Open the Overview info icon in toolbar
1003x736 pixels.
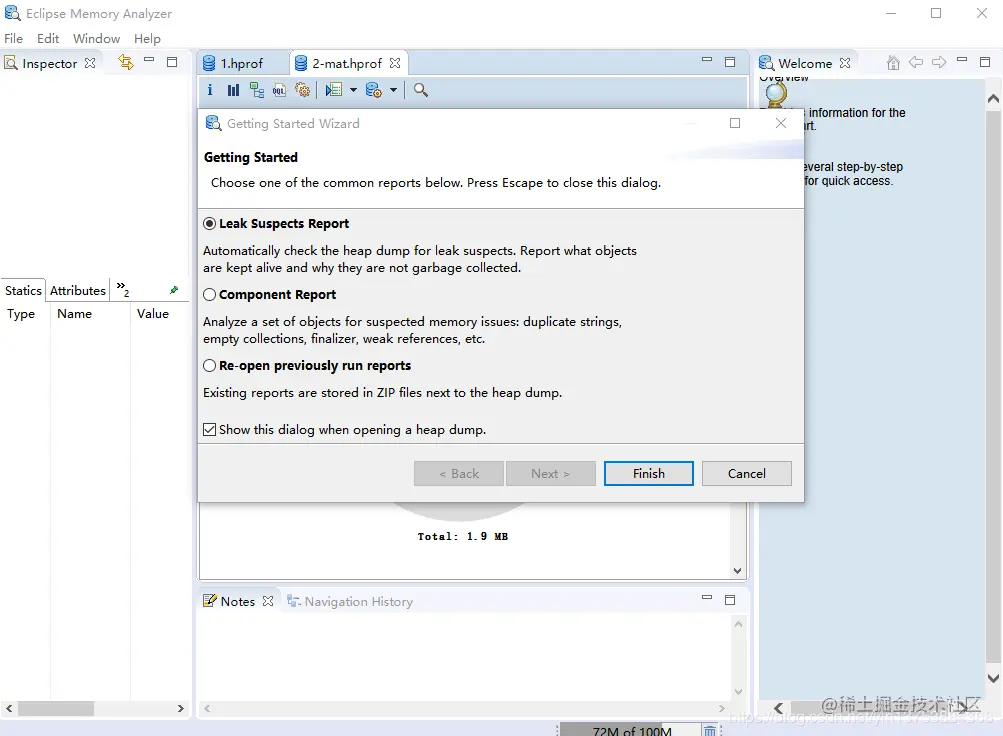[x=210, y=90]
